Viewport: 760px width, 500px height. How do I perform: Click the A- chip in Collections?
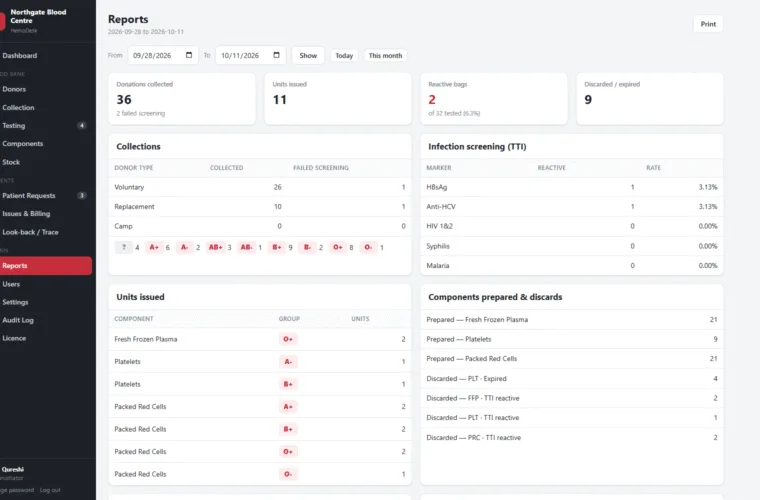pos(185,247)
